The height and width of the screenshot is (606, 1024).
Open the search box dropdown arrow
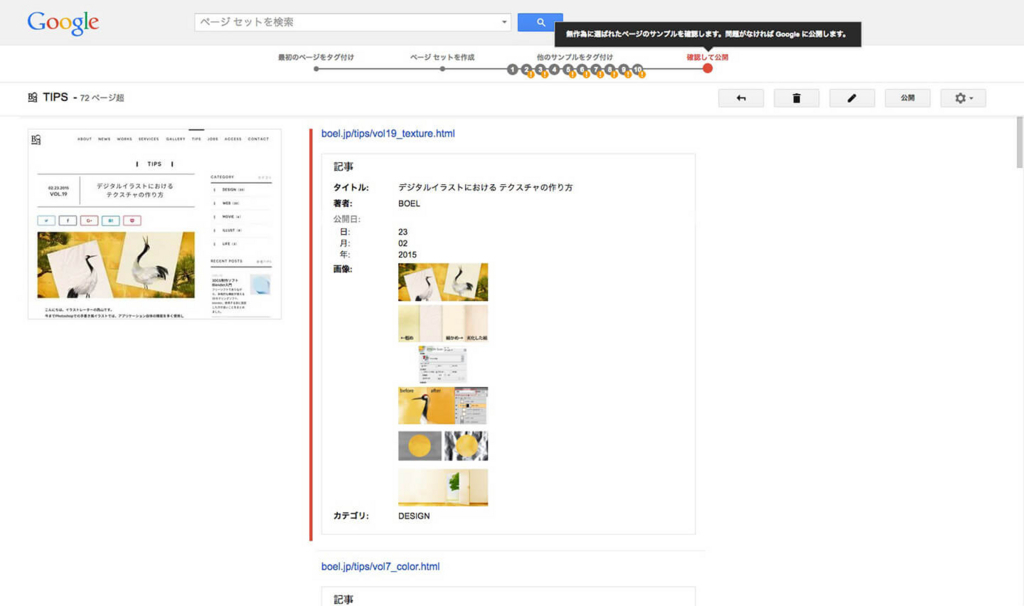(x=504, y=22)
